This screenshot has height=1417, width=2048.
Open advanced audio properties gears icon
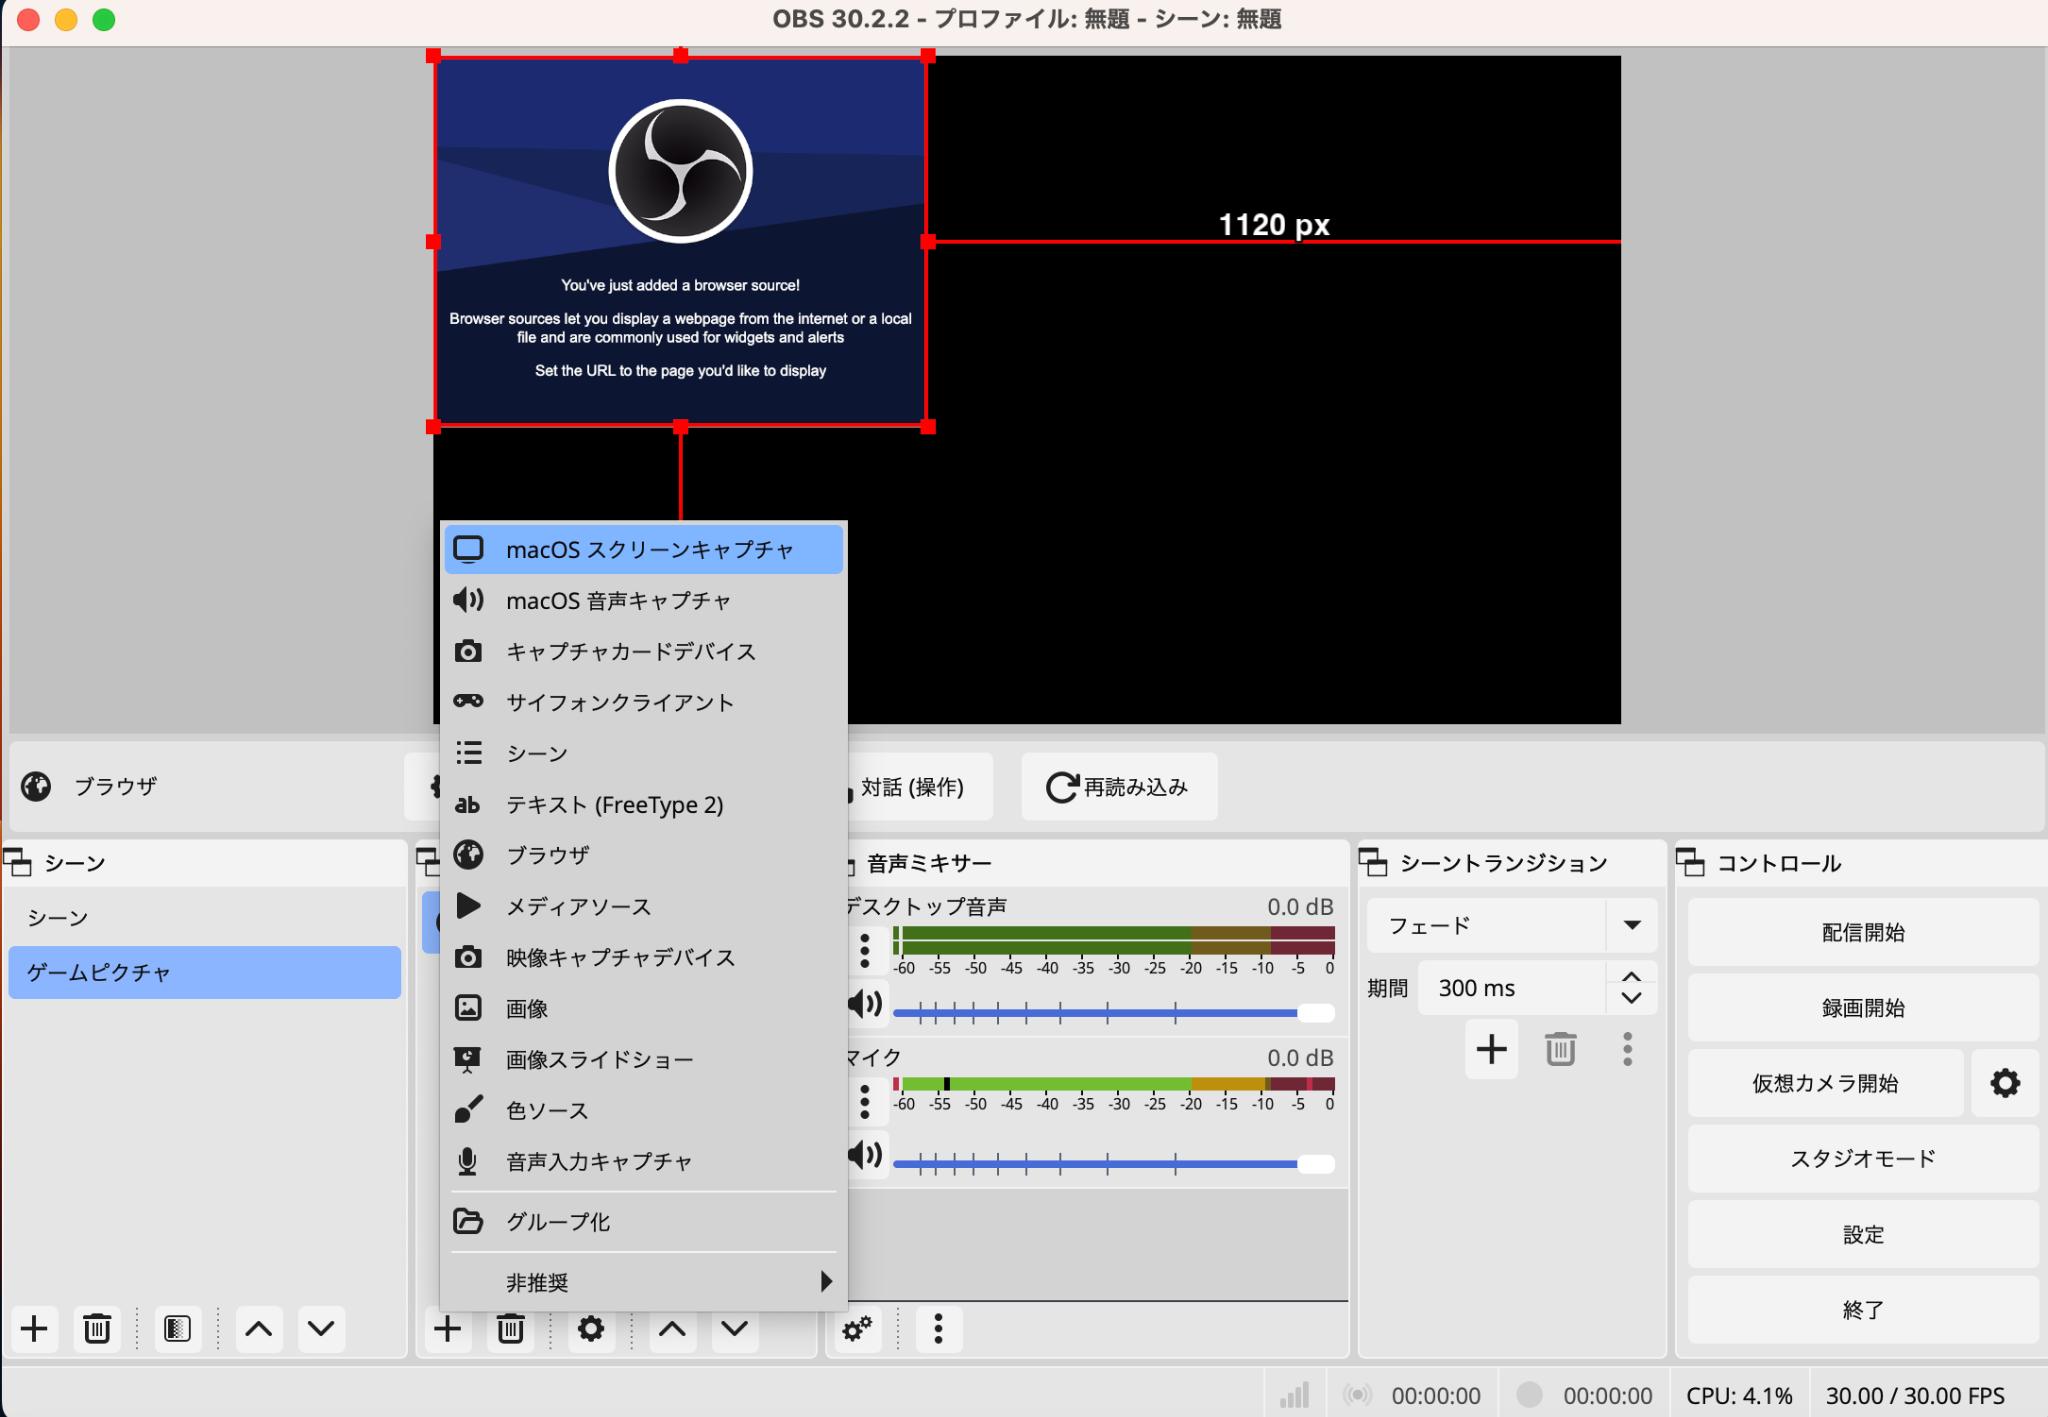click(x=857, y=1329)
